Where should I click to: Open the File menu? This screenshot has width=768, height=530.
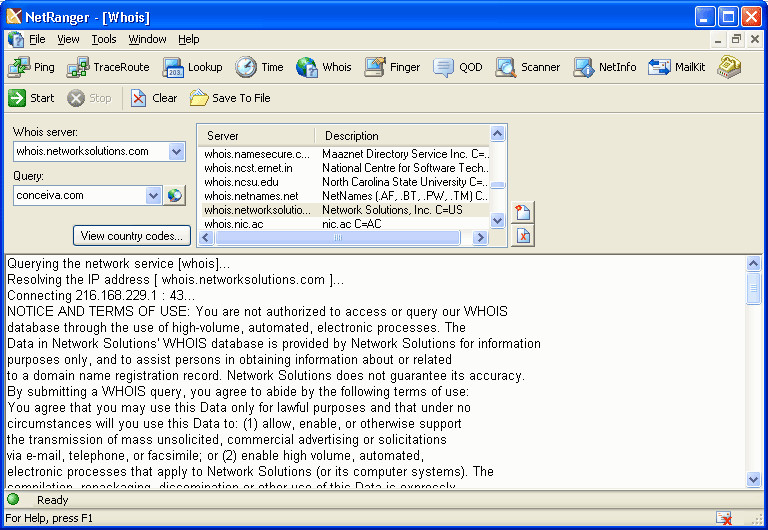click(37, 39)
